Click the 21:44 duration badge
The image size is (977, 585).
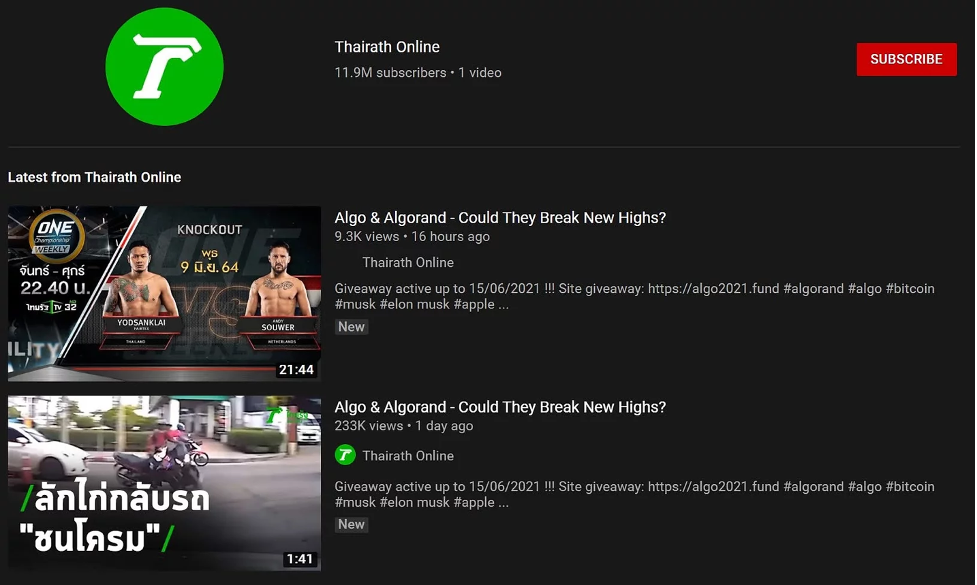point(297,369)
